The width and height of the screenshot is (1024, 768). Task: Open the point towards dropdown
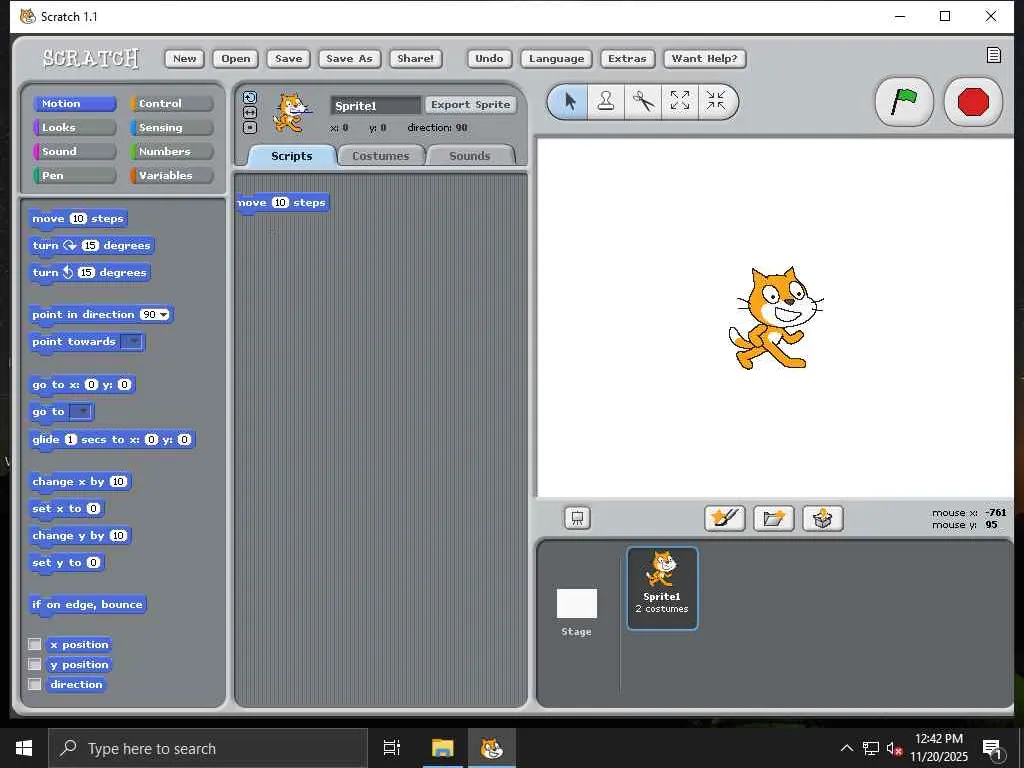pos(133,342)
